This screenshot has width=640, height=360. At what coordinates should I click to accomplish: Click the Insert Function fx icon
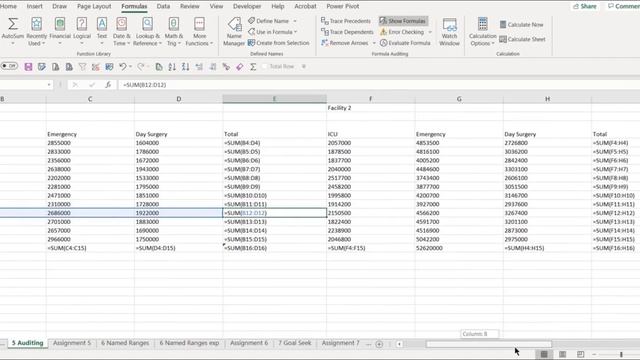click(108, 85)
